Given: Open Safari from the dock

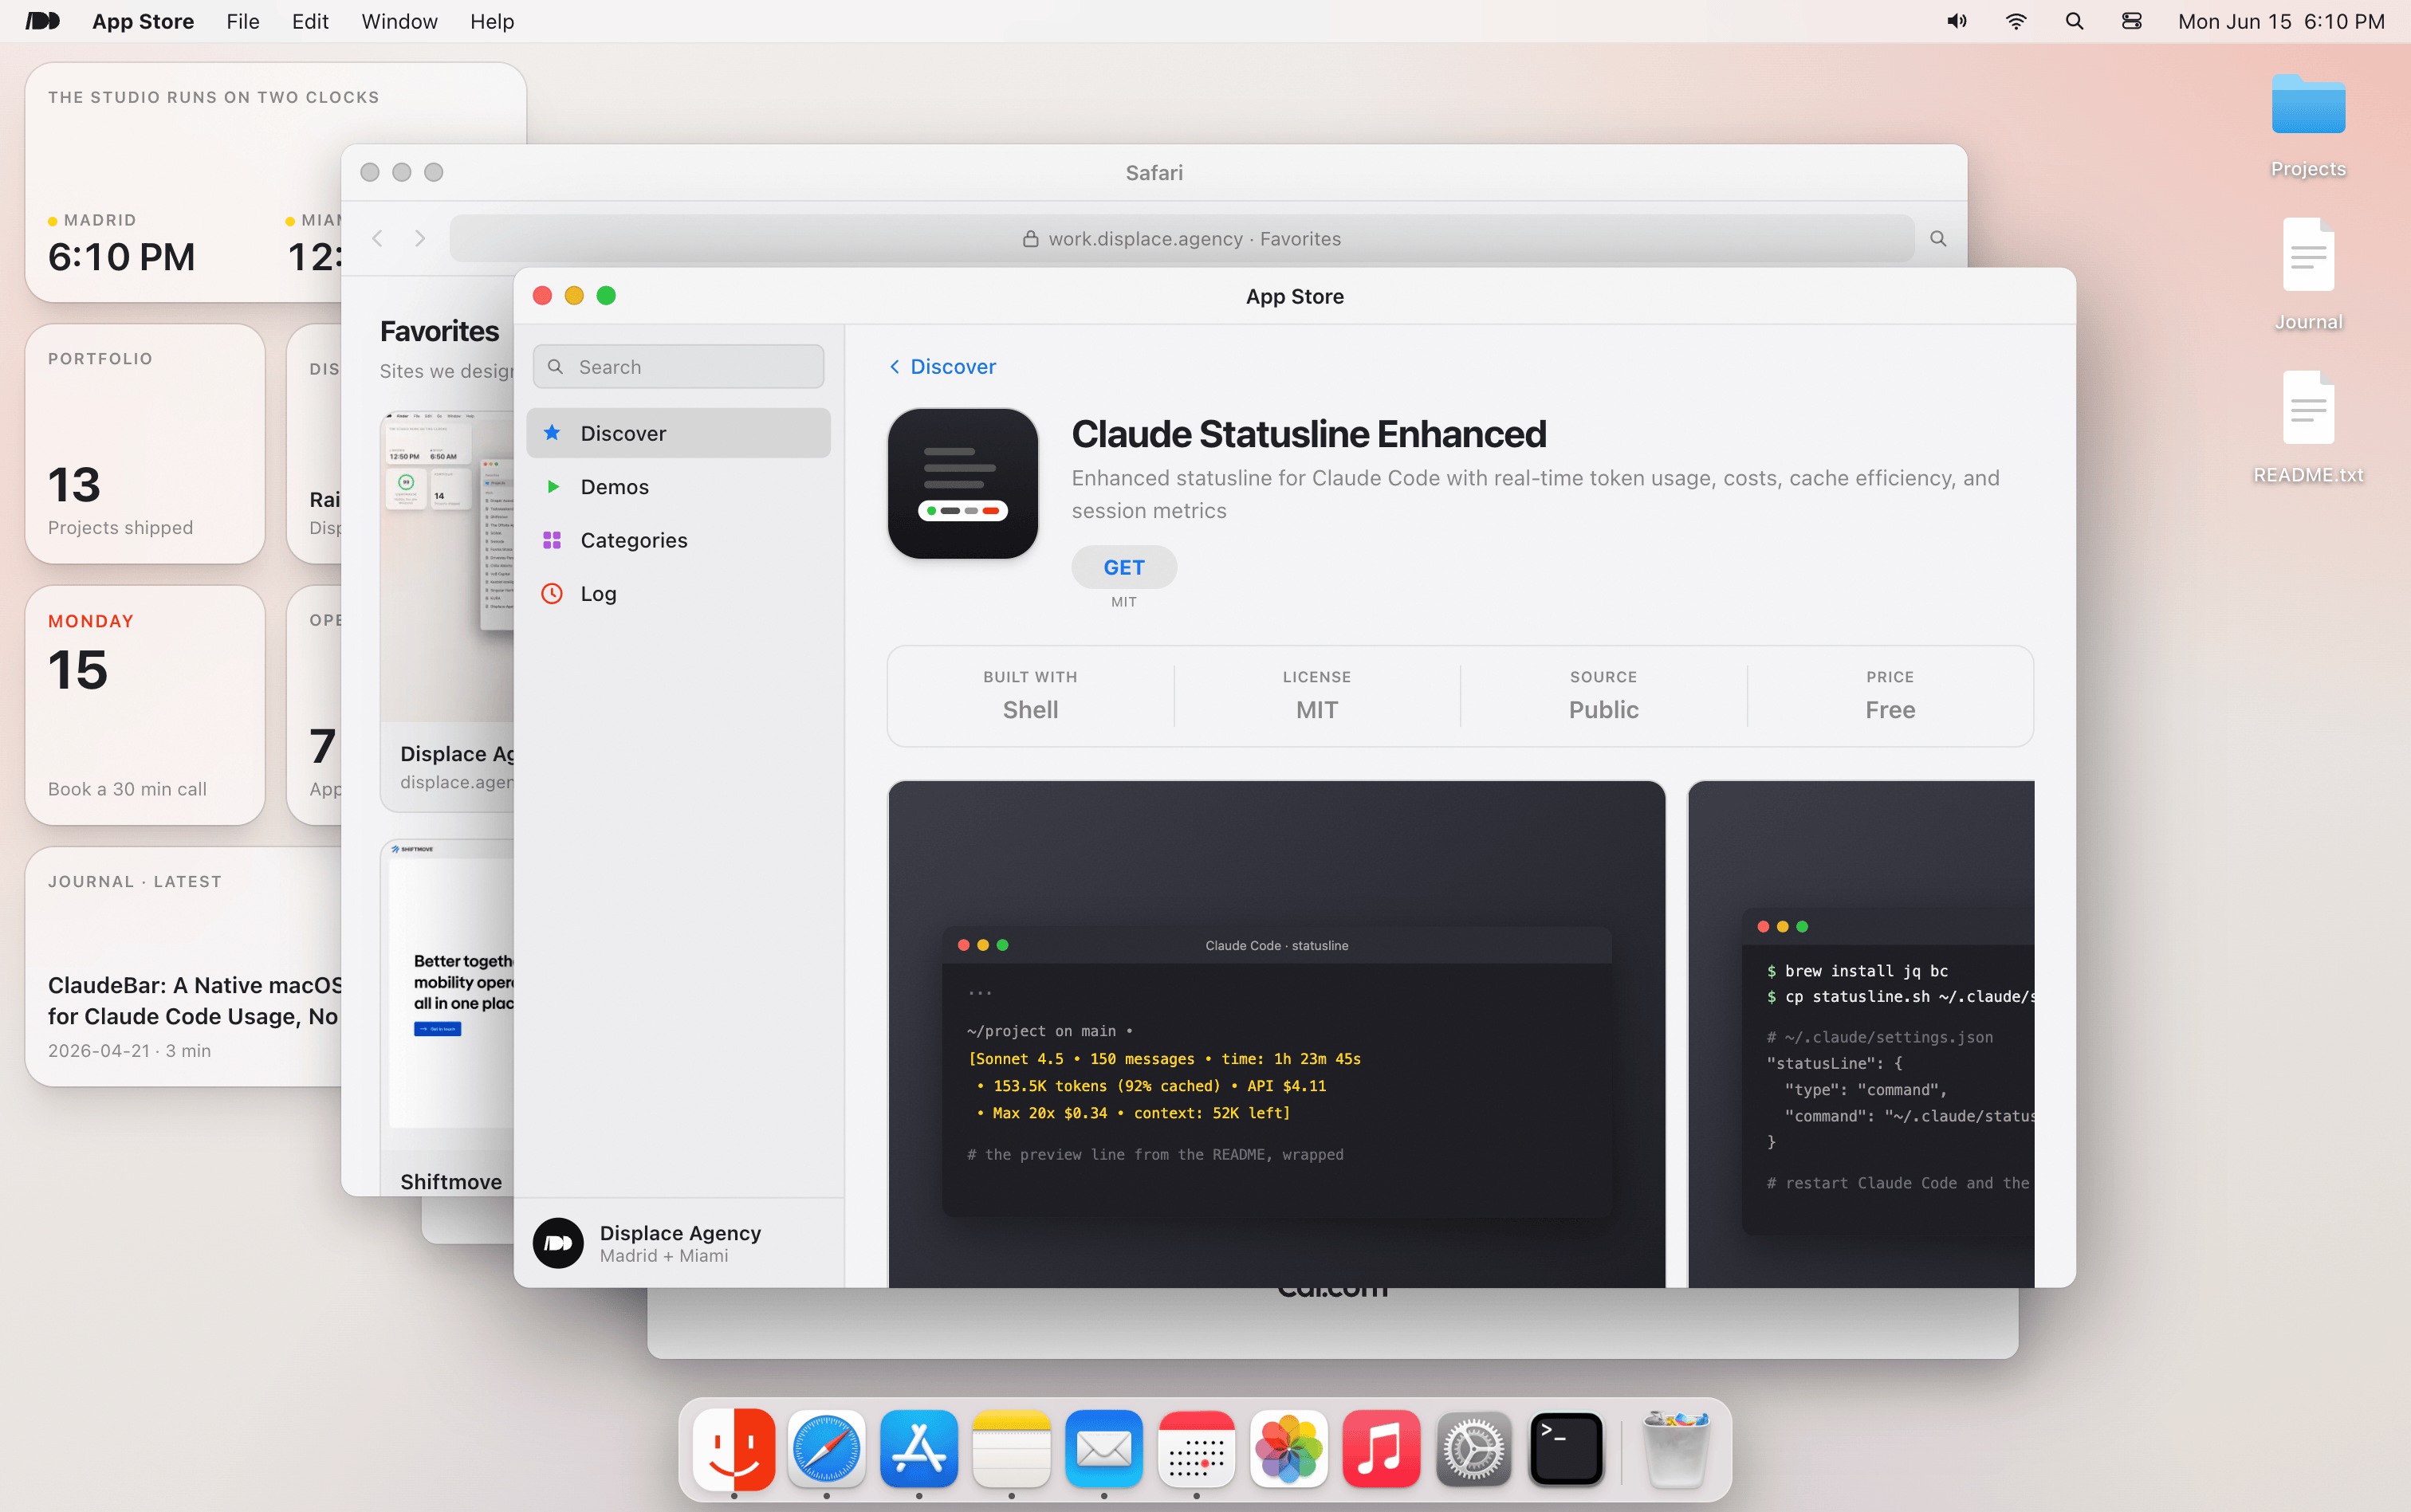Looking at the screenshot, I should point(826,1448).
